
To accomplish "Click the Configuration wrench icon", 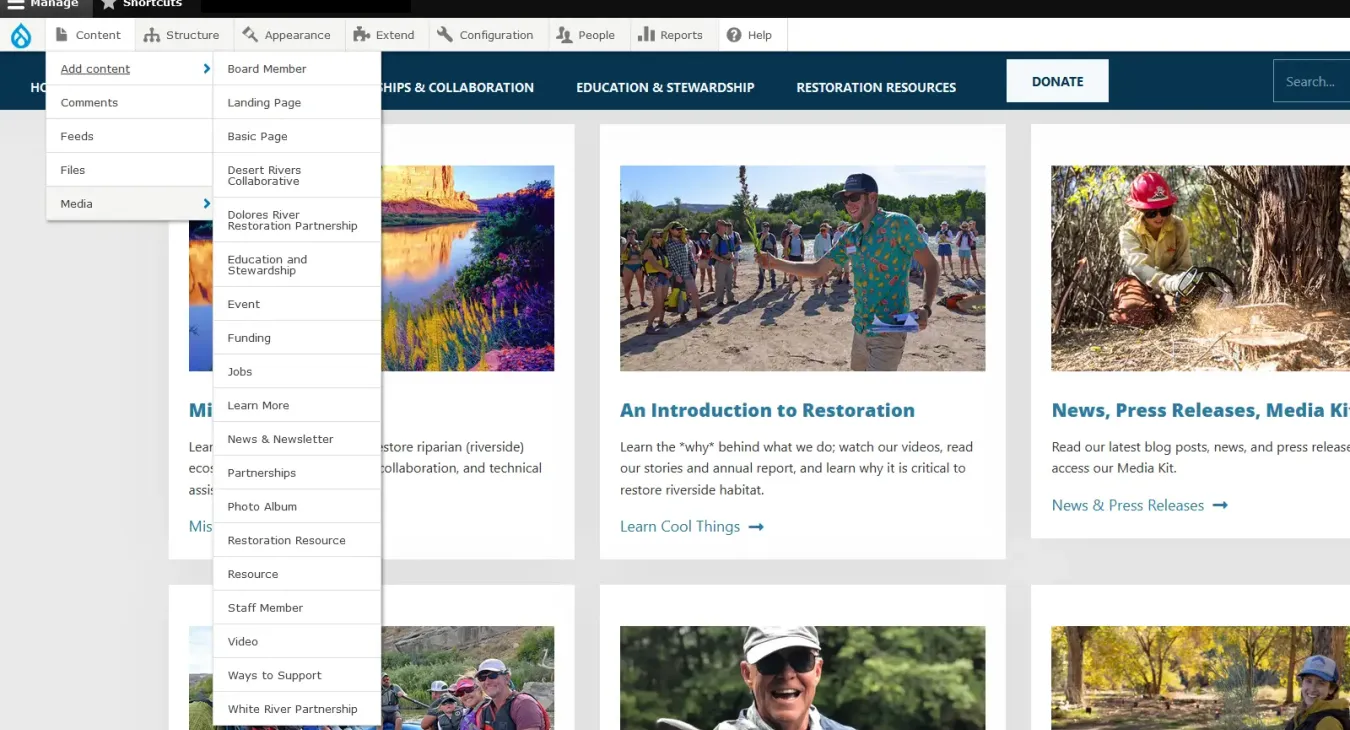I will [x=445, y=35].
